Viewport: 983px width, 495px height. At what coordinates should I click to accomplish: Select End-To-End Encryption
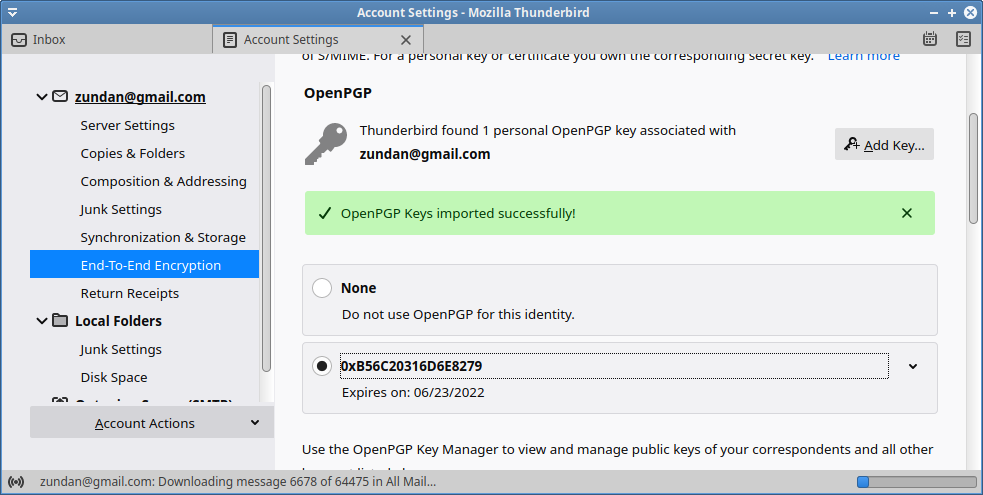point(144,264)
